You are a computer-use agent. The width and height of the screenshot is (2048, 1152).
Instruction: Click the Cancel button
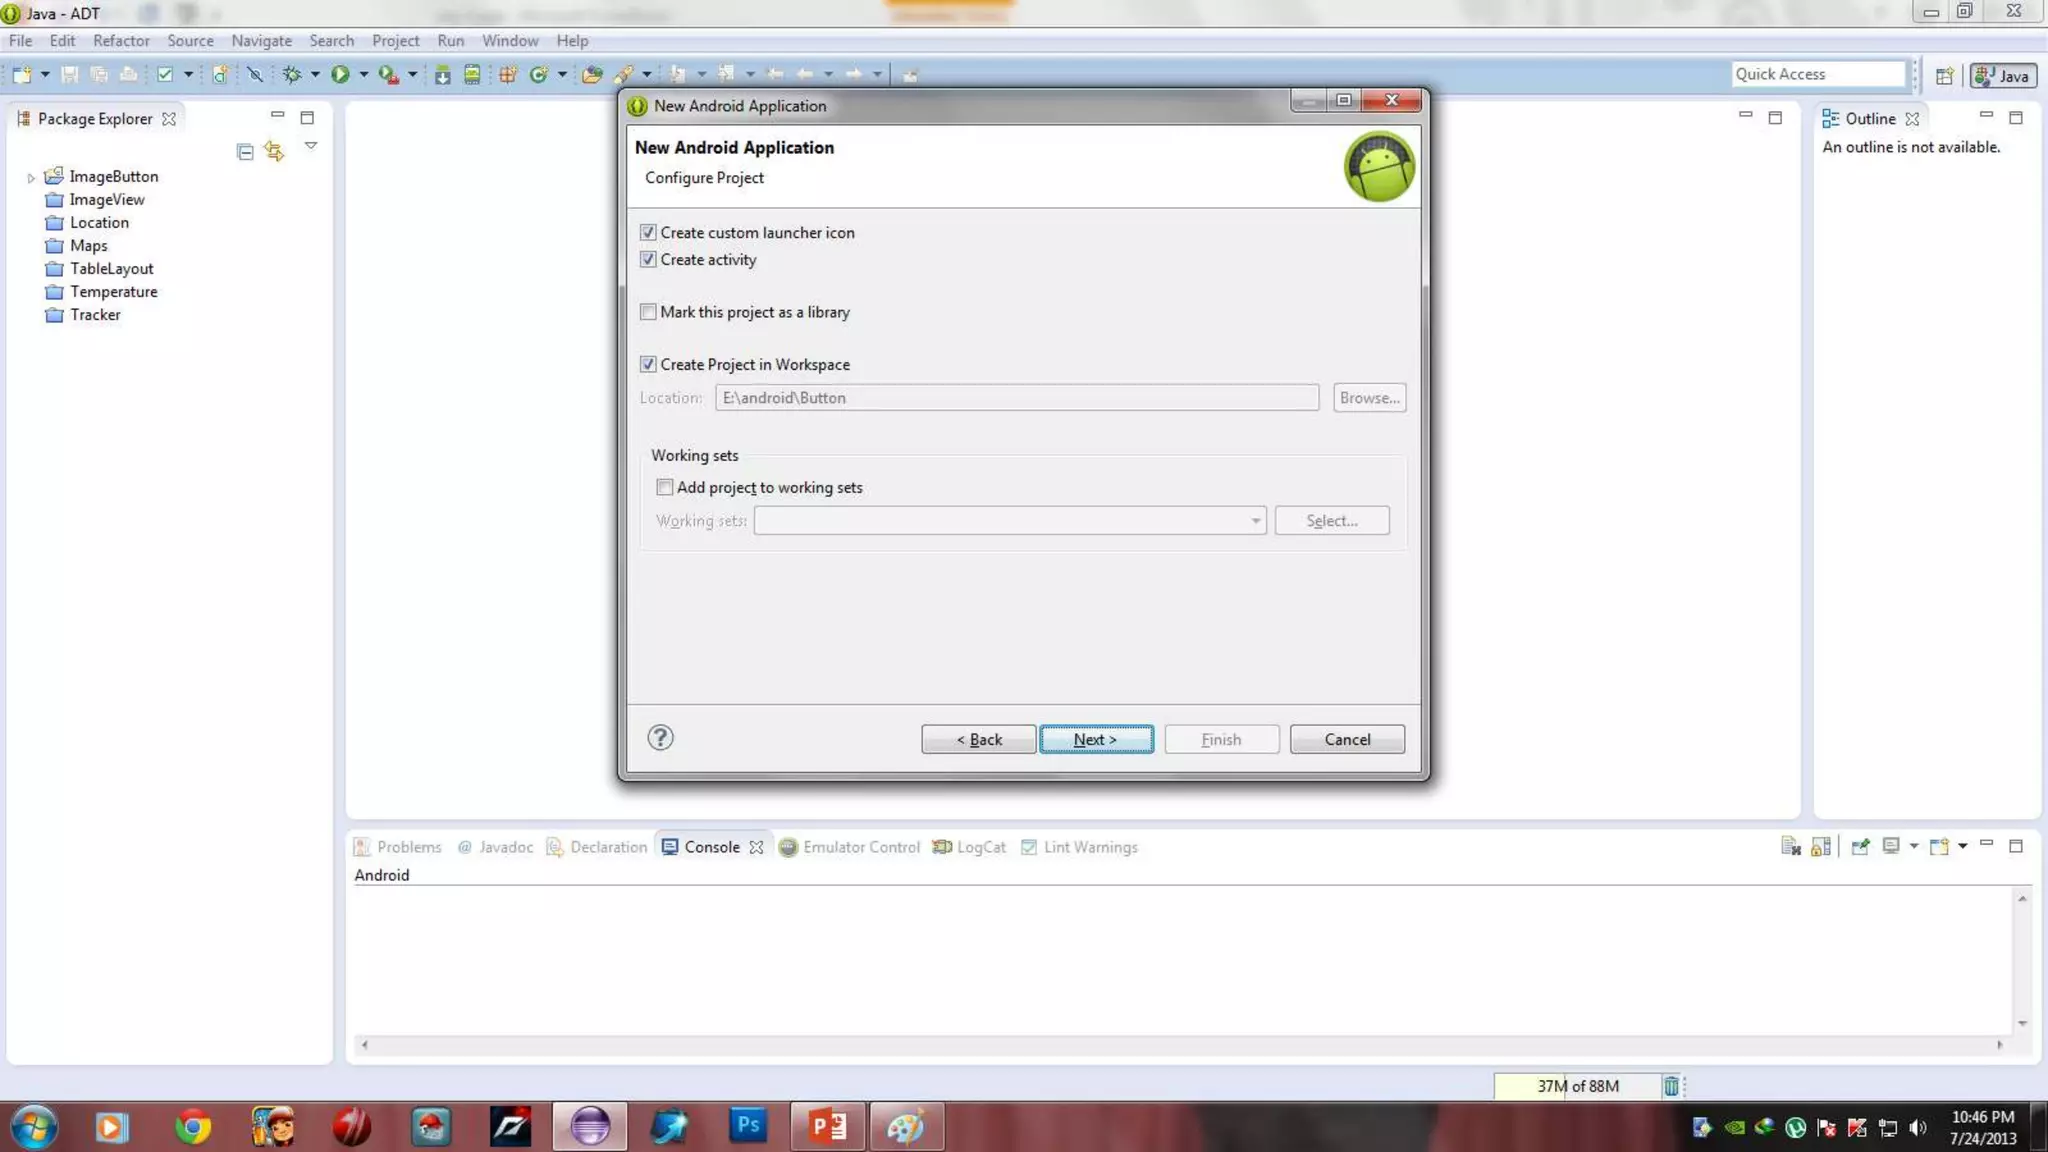(x=1346, y=739)
